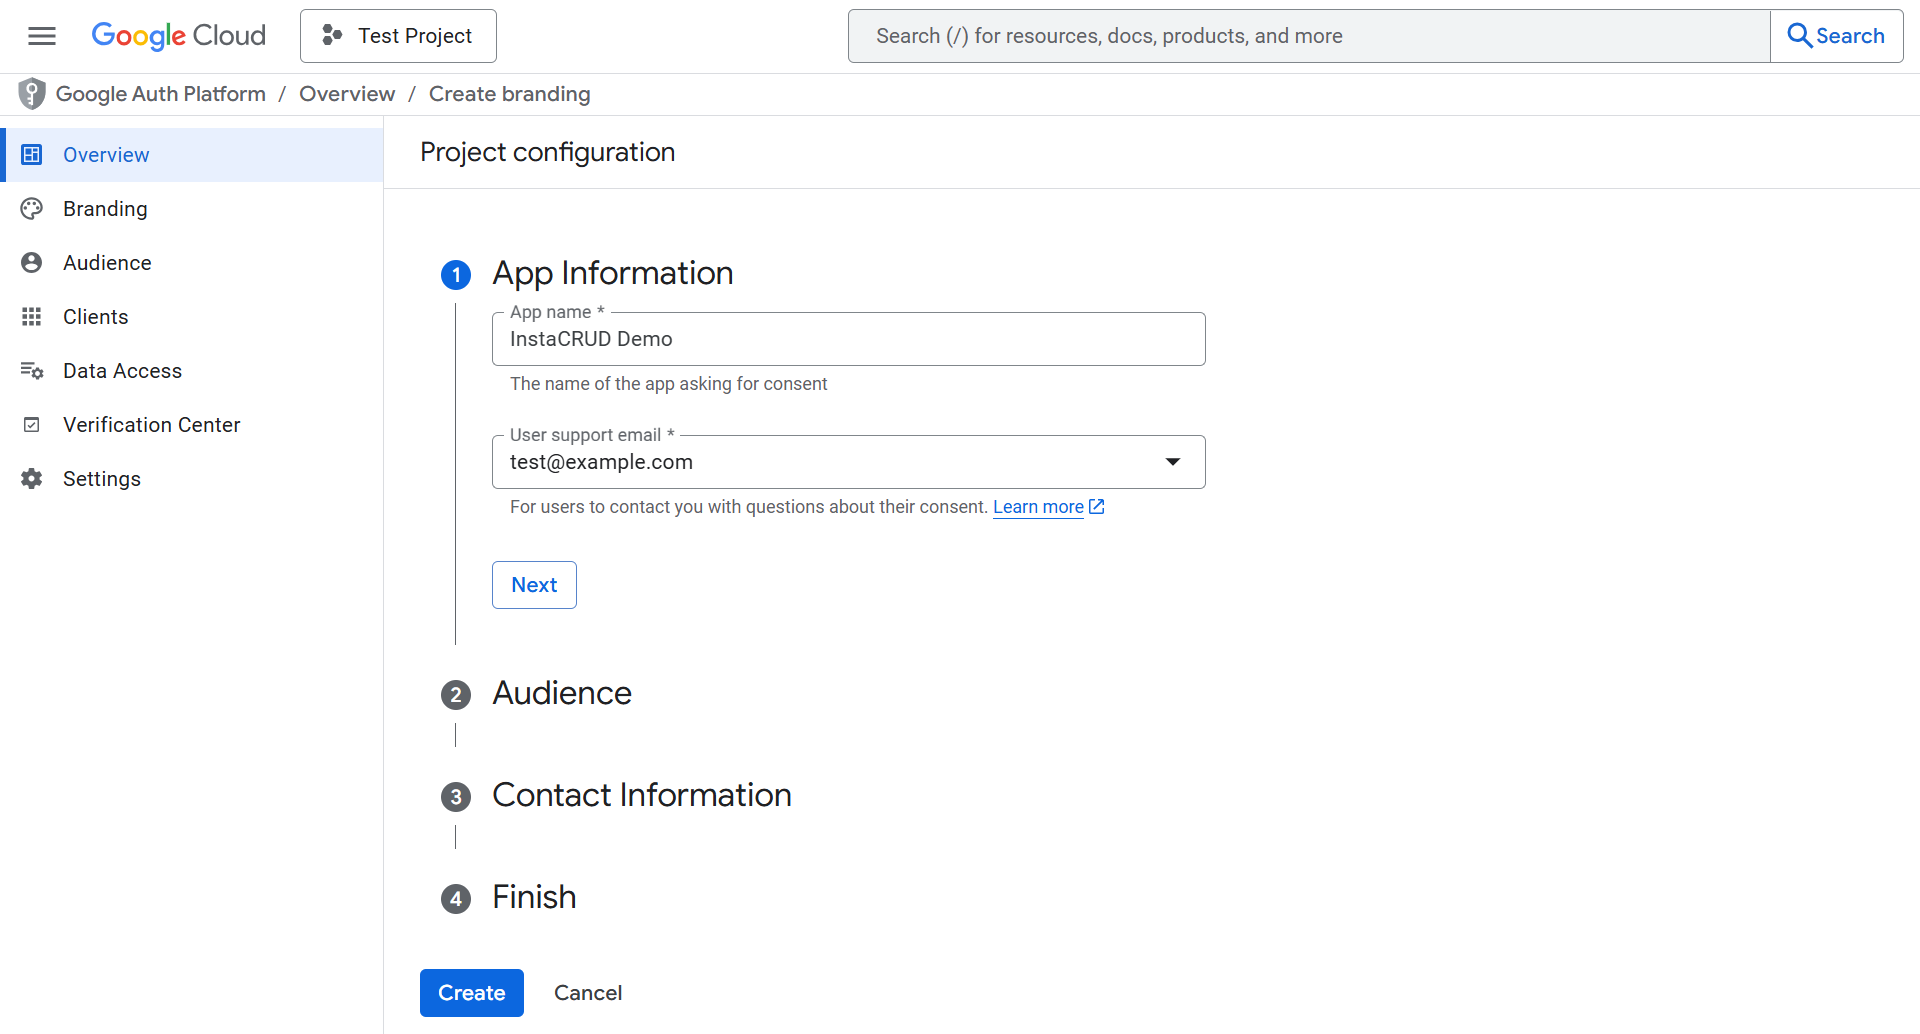Click the Next button
Image resolution: width=1920 pixels, height=1034 pixels.
[533, 584]
